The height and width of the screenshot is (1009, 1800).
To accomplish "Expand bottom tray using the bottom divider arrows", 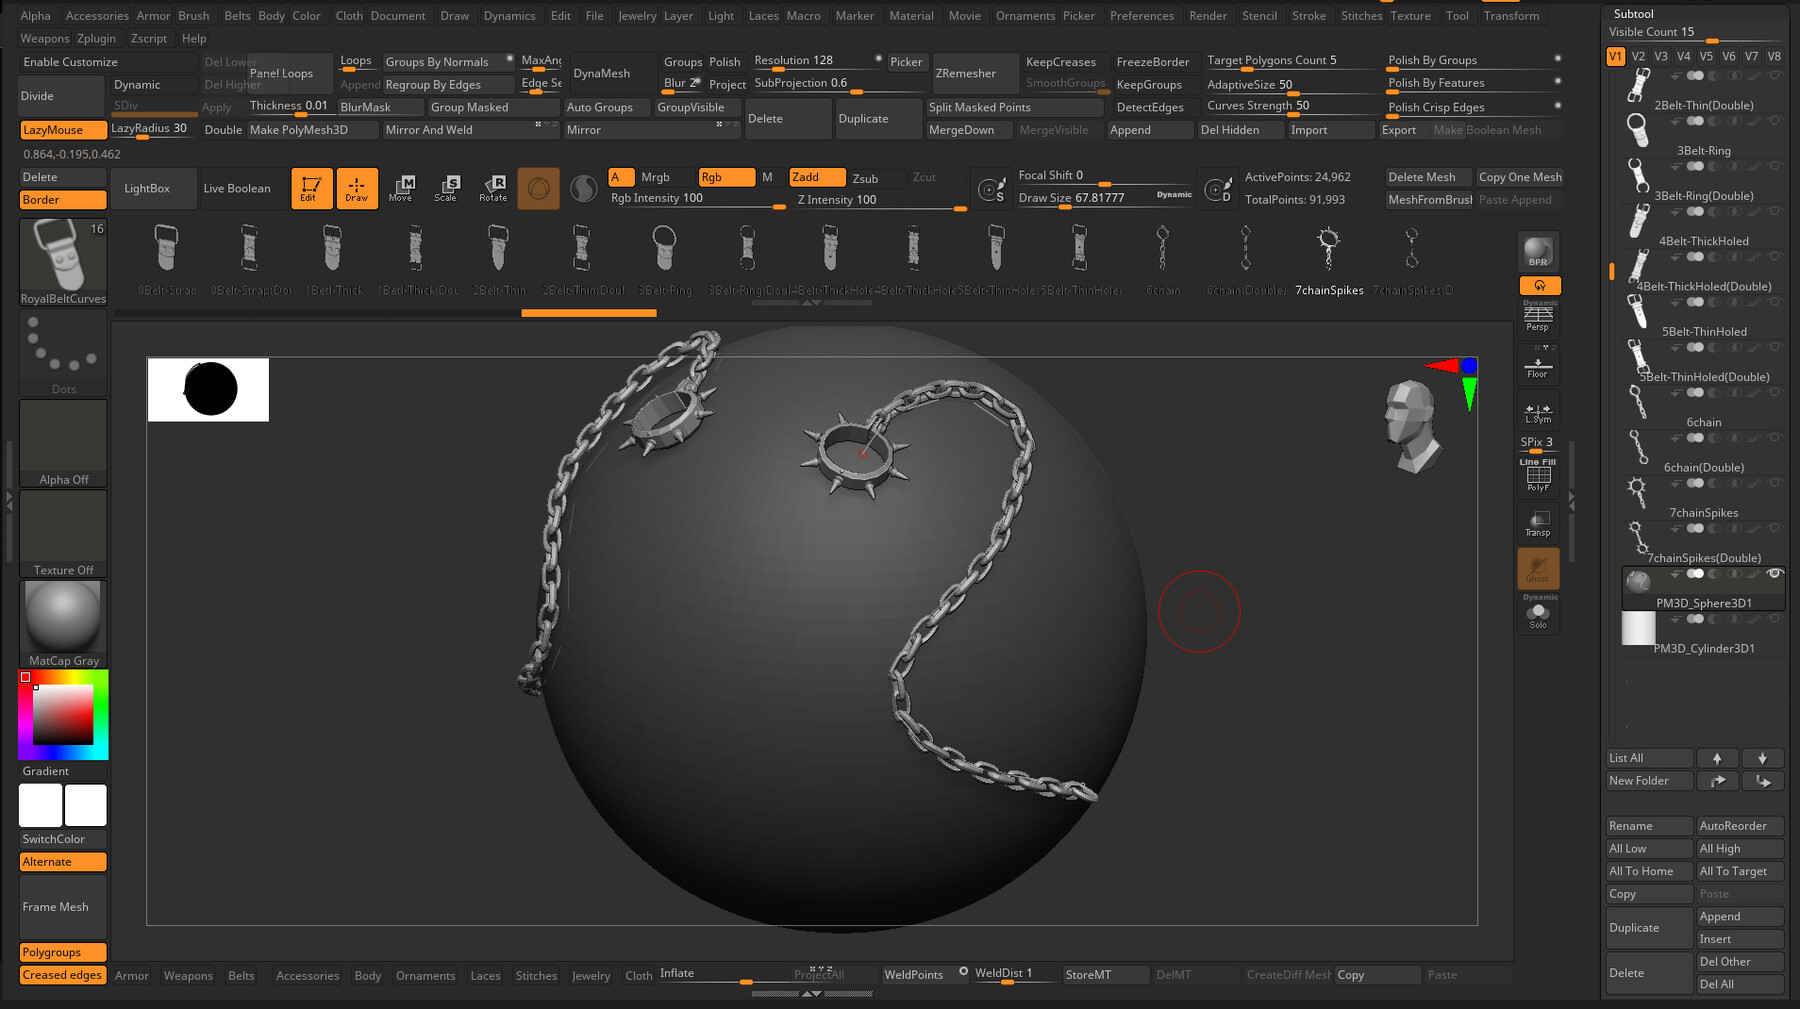I will pyautogui.click(x=812, y=994).
